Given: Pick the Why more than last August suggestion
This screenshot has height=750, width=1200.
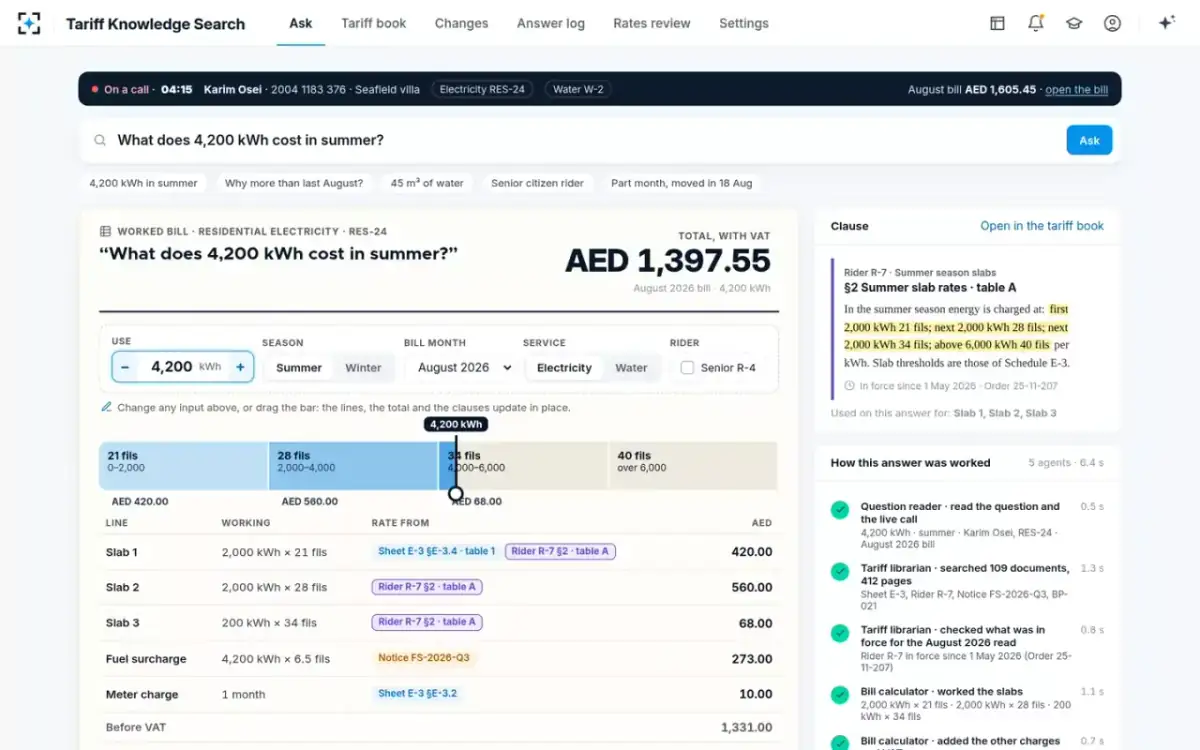Looking at the screenshot, I should (294, 183).
